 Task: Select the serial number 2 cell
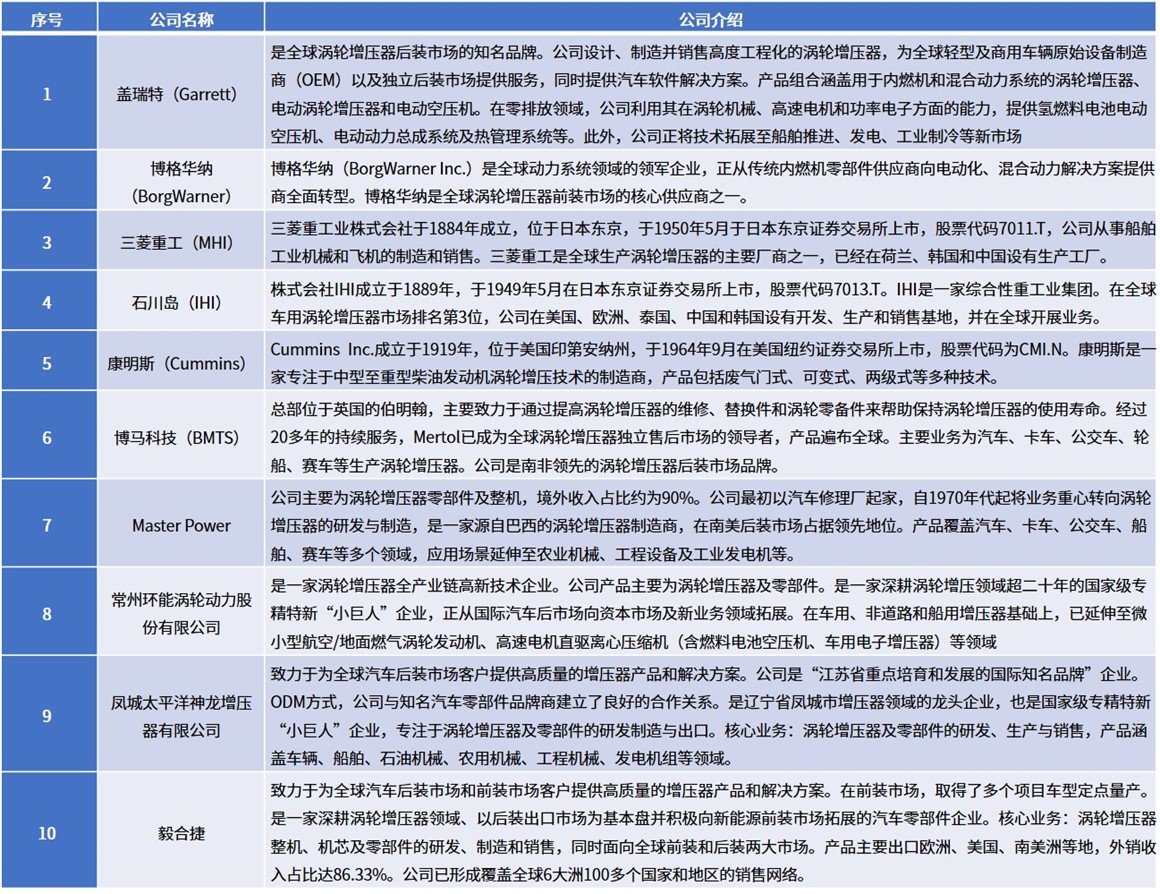click(x=49, y=181)
